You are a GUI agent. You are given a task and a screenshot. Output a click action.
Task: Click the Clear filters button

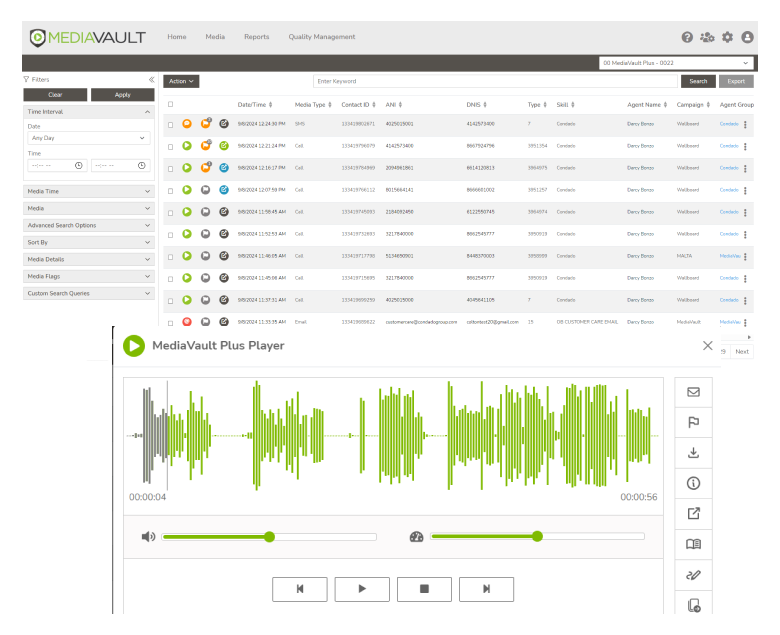(x=55, y=95)
